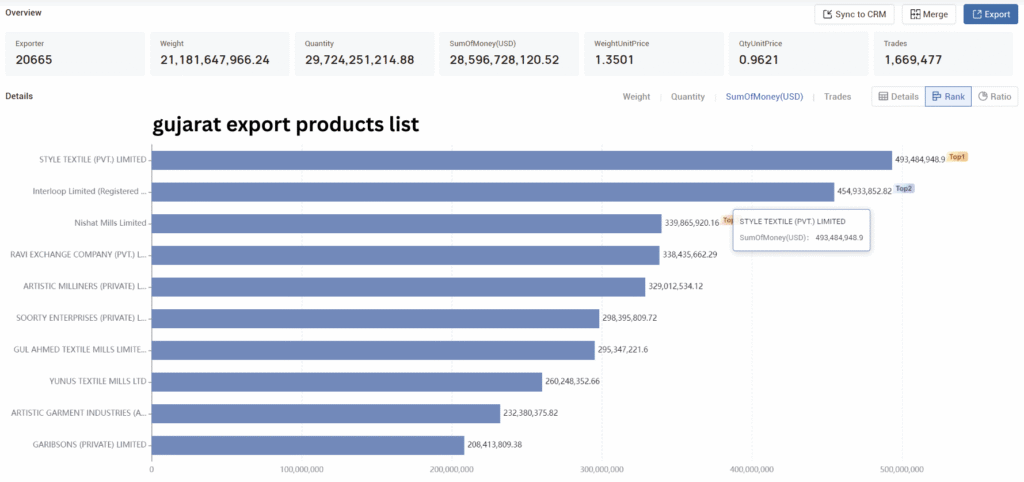Screen dimensions: 1024x482
Task: Click the Sync to CRM button
Action: click(854, 14)
